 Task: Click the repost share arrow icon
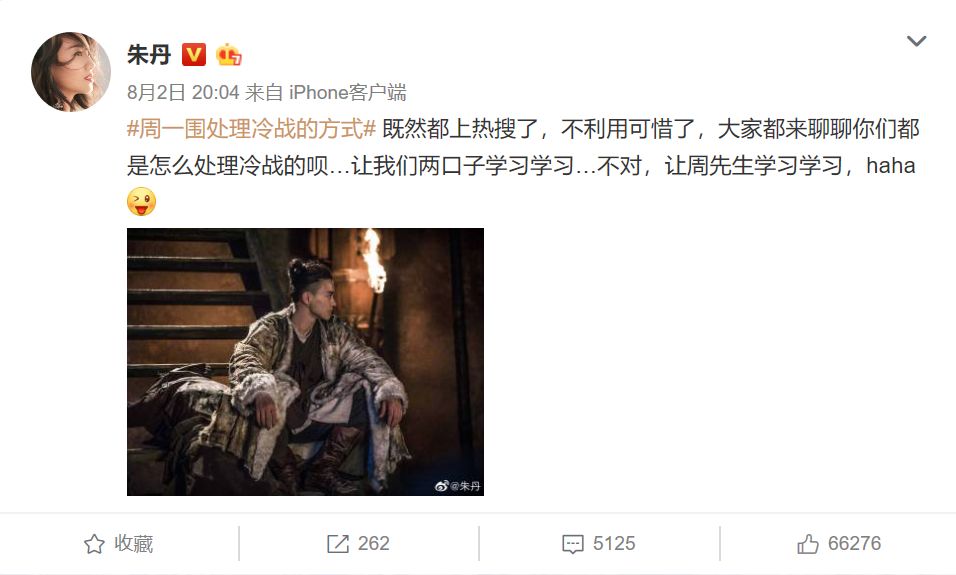point(338,543)
